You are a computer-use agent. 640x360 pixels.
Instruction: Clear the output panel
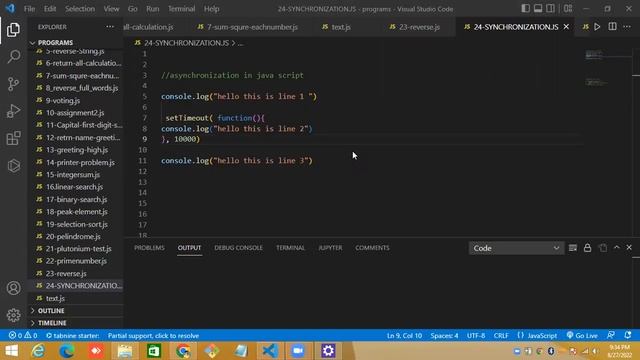click(573, 248)
